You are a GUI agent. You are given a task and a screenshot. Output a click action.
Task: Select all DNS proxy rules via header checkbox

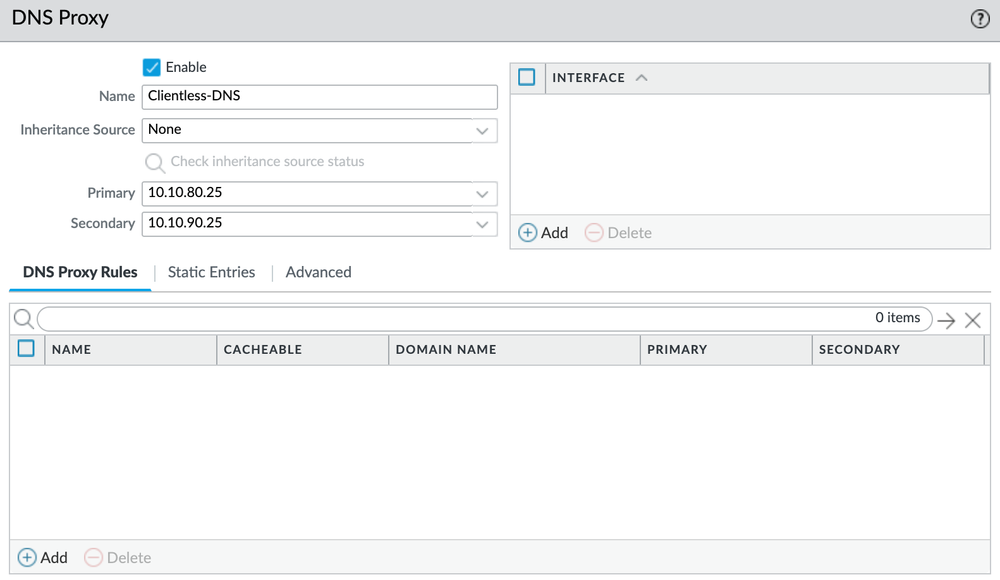[26, 349]
